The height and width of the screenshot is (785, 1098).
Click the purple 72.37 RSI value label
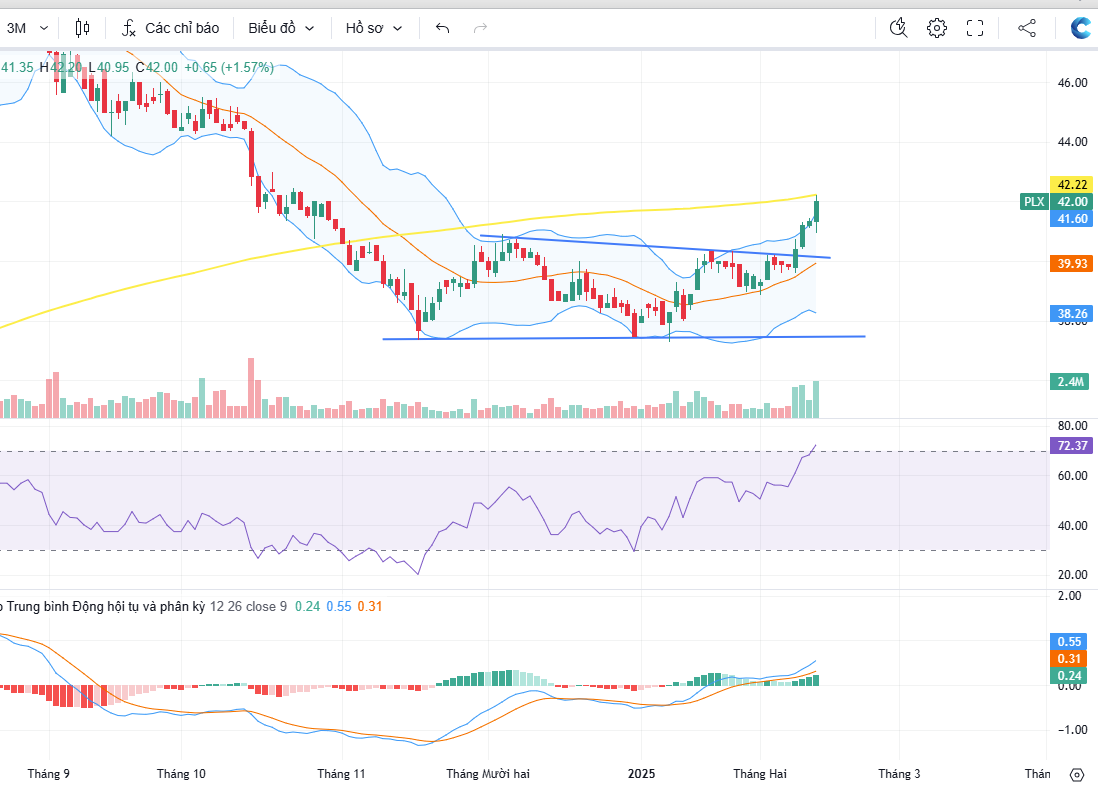[1071, 445]
